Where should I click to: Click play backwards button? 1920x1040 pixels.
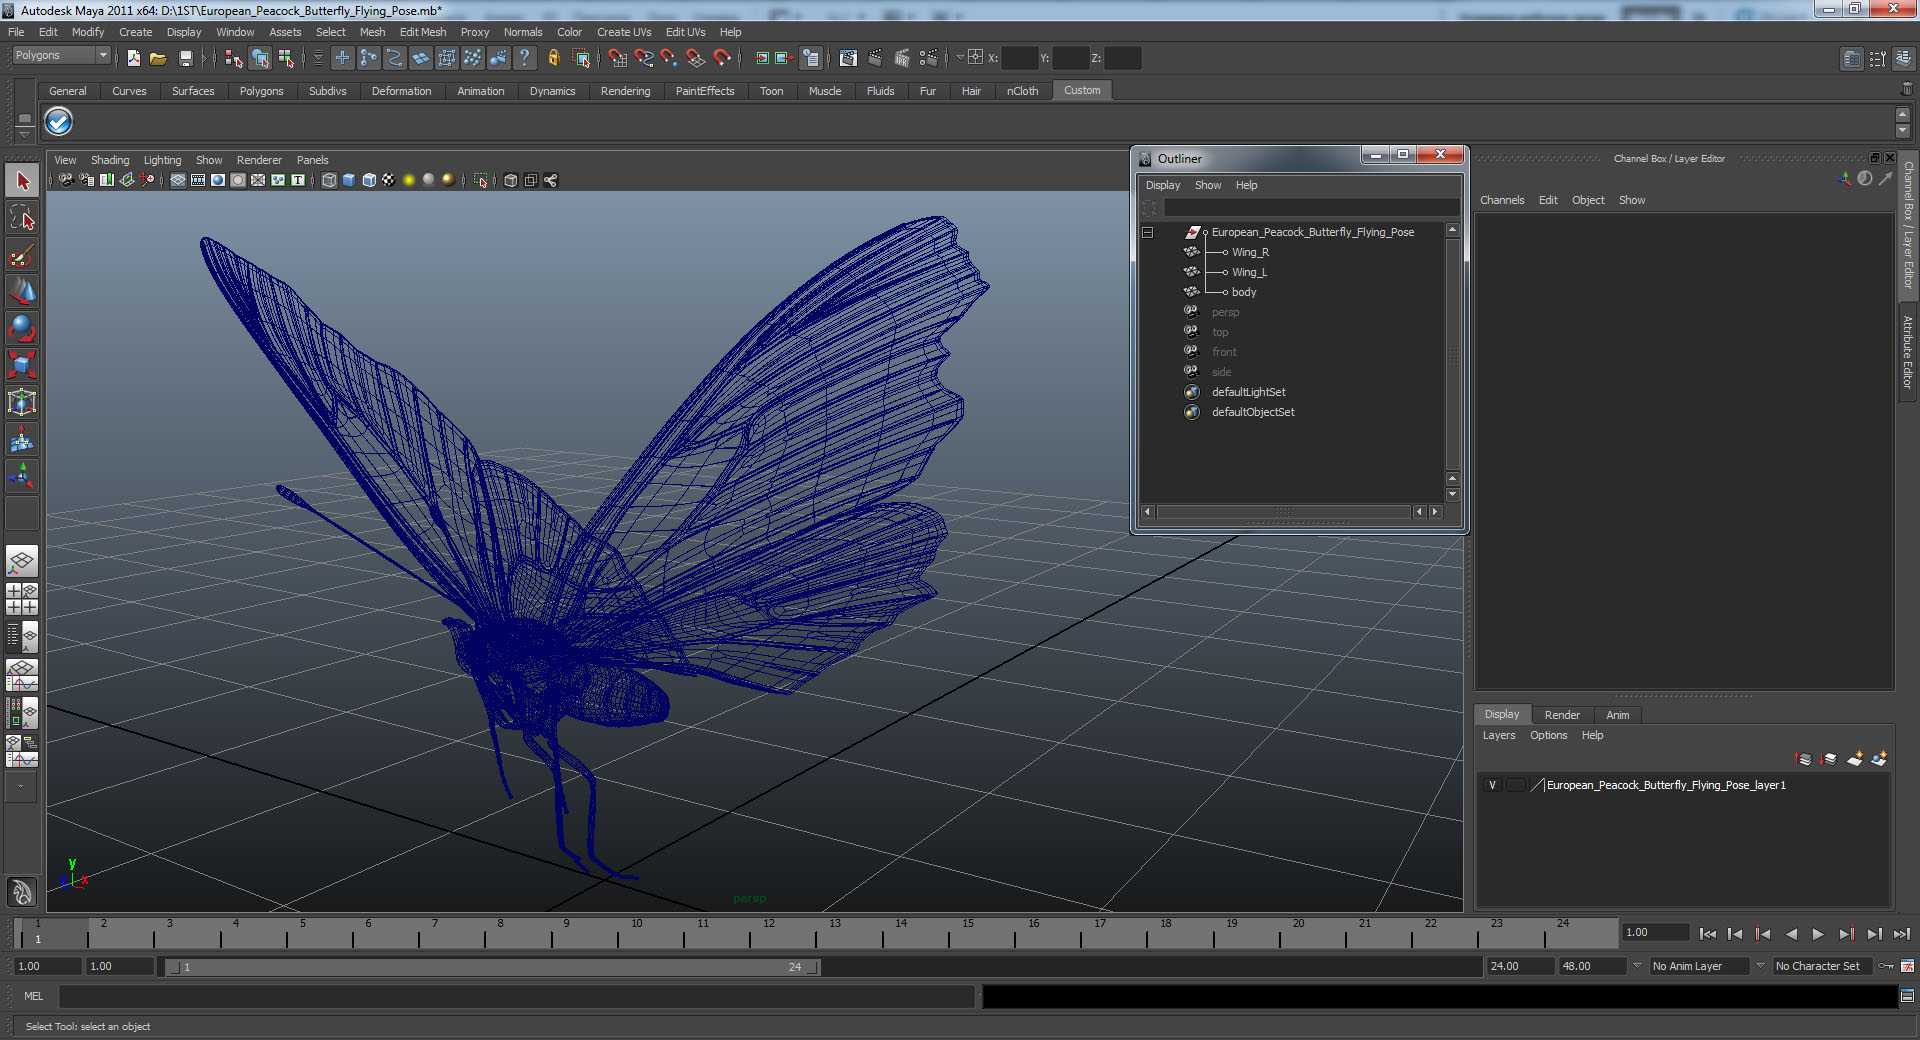click(x=1791, y=934)
